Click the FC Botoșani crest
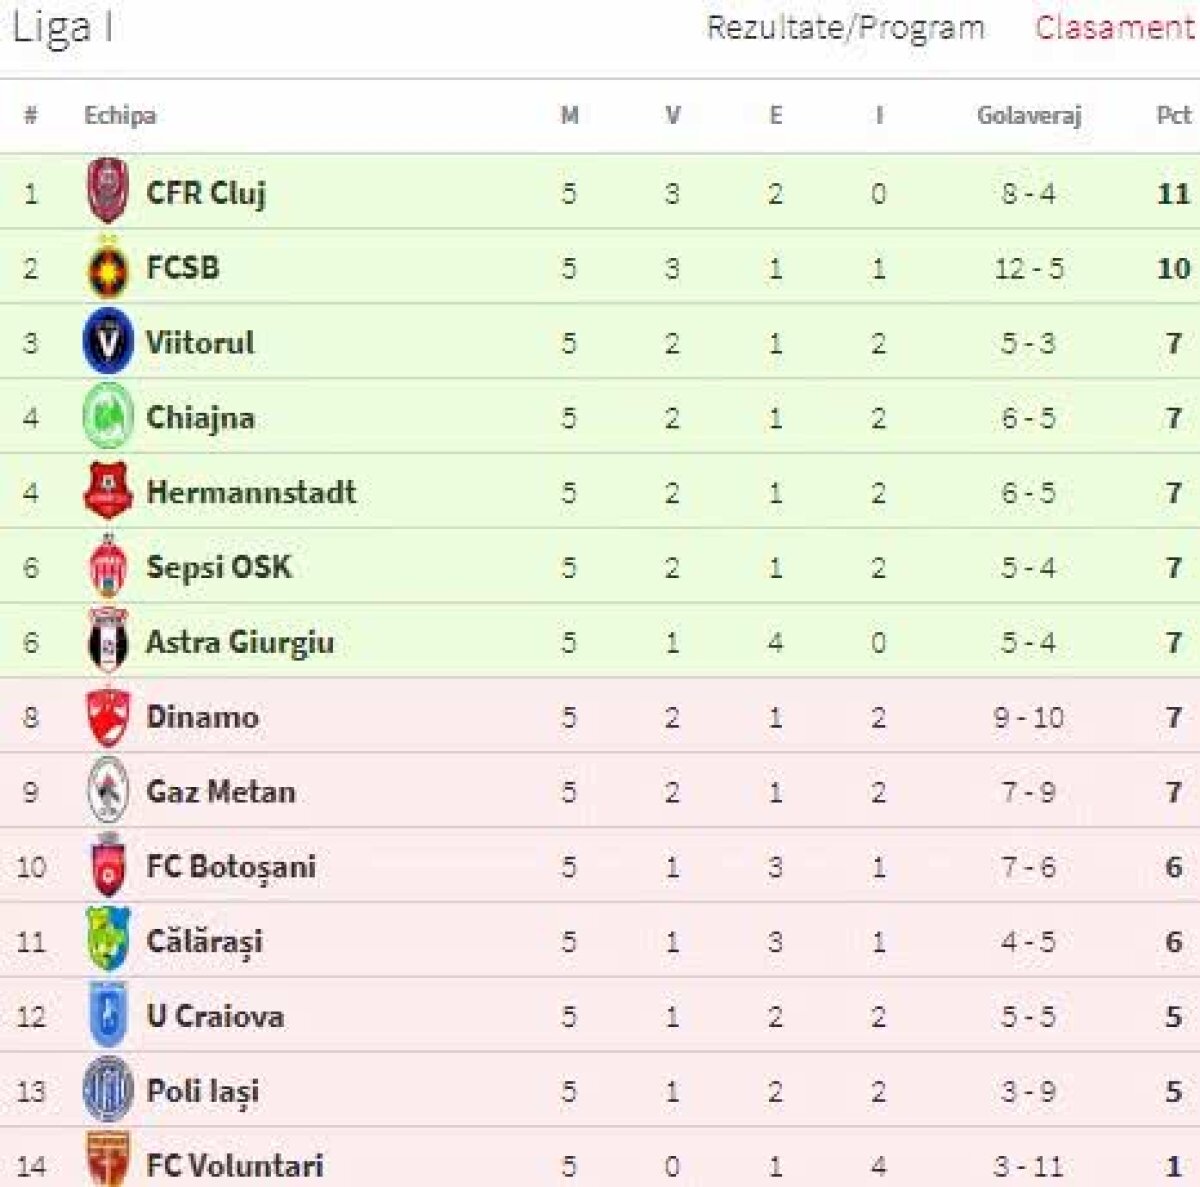Viewport: 1200px width, 1187px height. pos(107,867)
